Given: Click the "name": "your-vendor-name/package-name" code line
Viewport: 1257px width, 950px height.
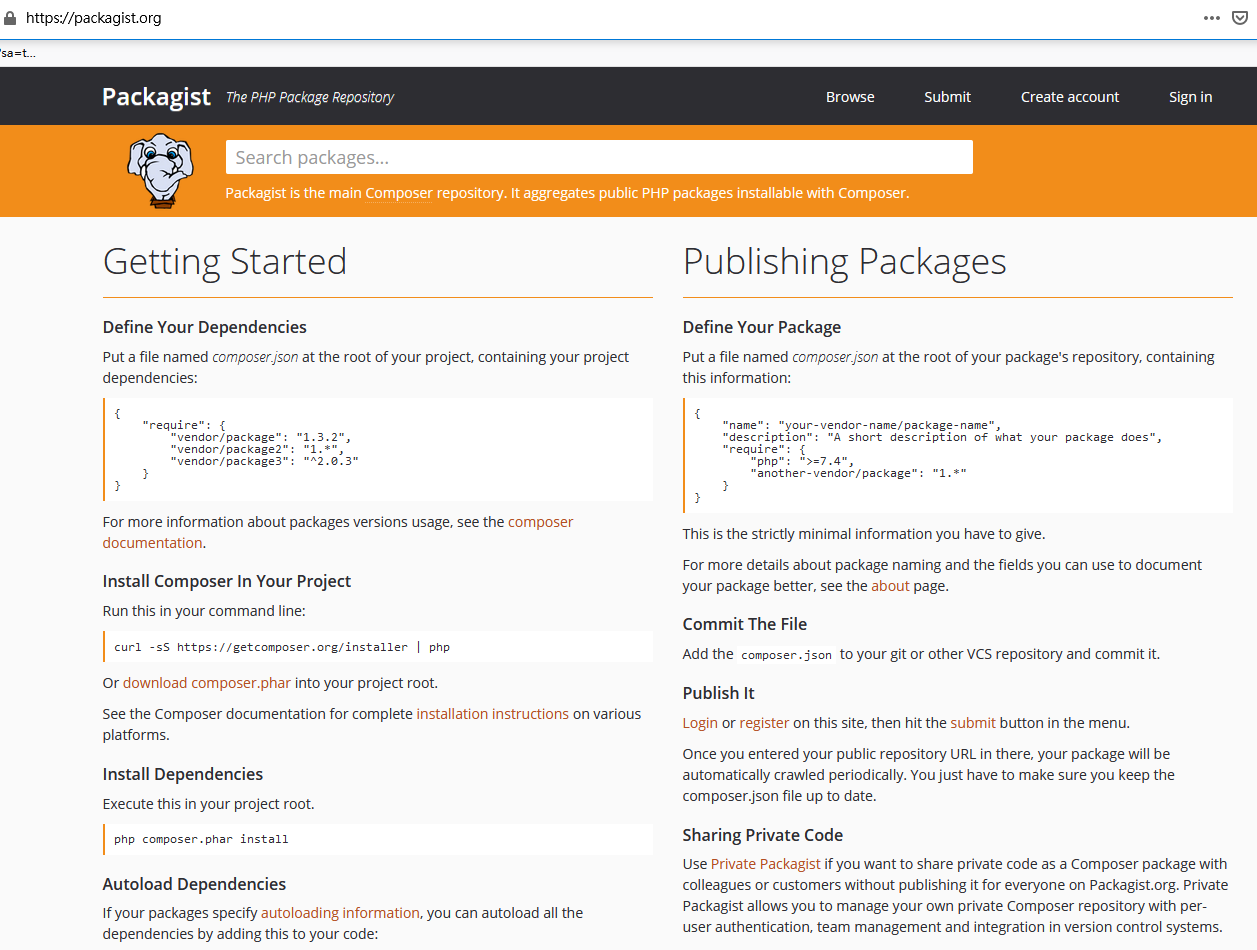Looking at the screenshot, I should [x=861, y=425].
